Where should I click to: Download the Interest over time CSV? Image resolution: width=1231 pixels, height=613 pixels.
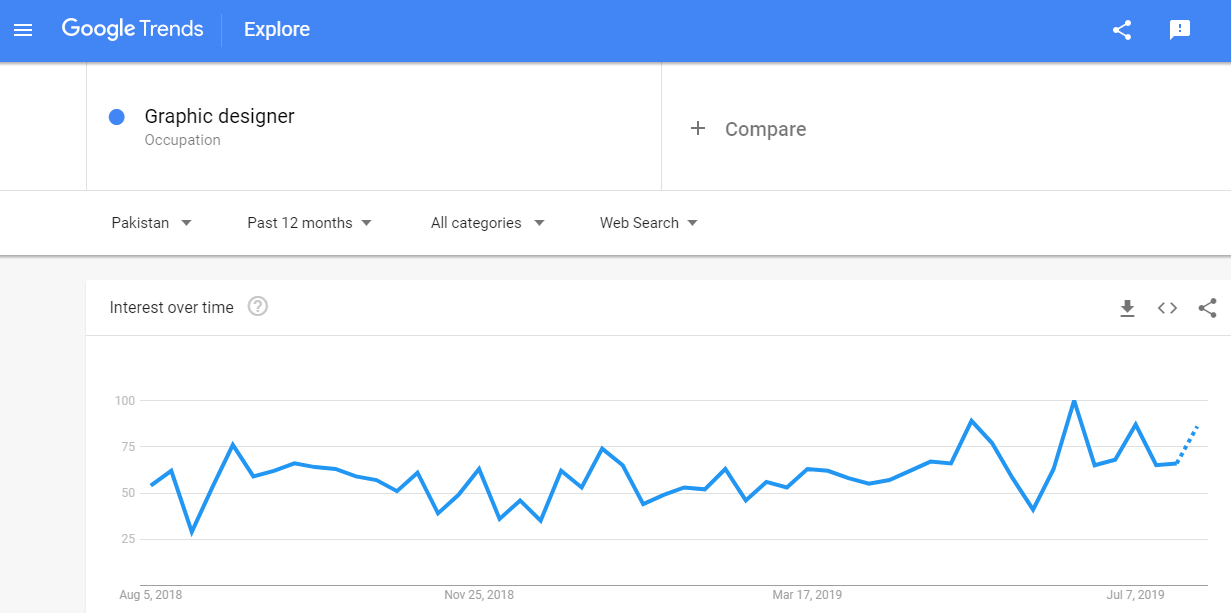[1127, 308]
